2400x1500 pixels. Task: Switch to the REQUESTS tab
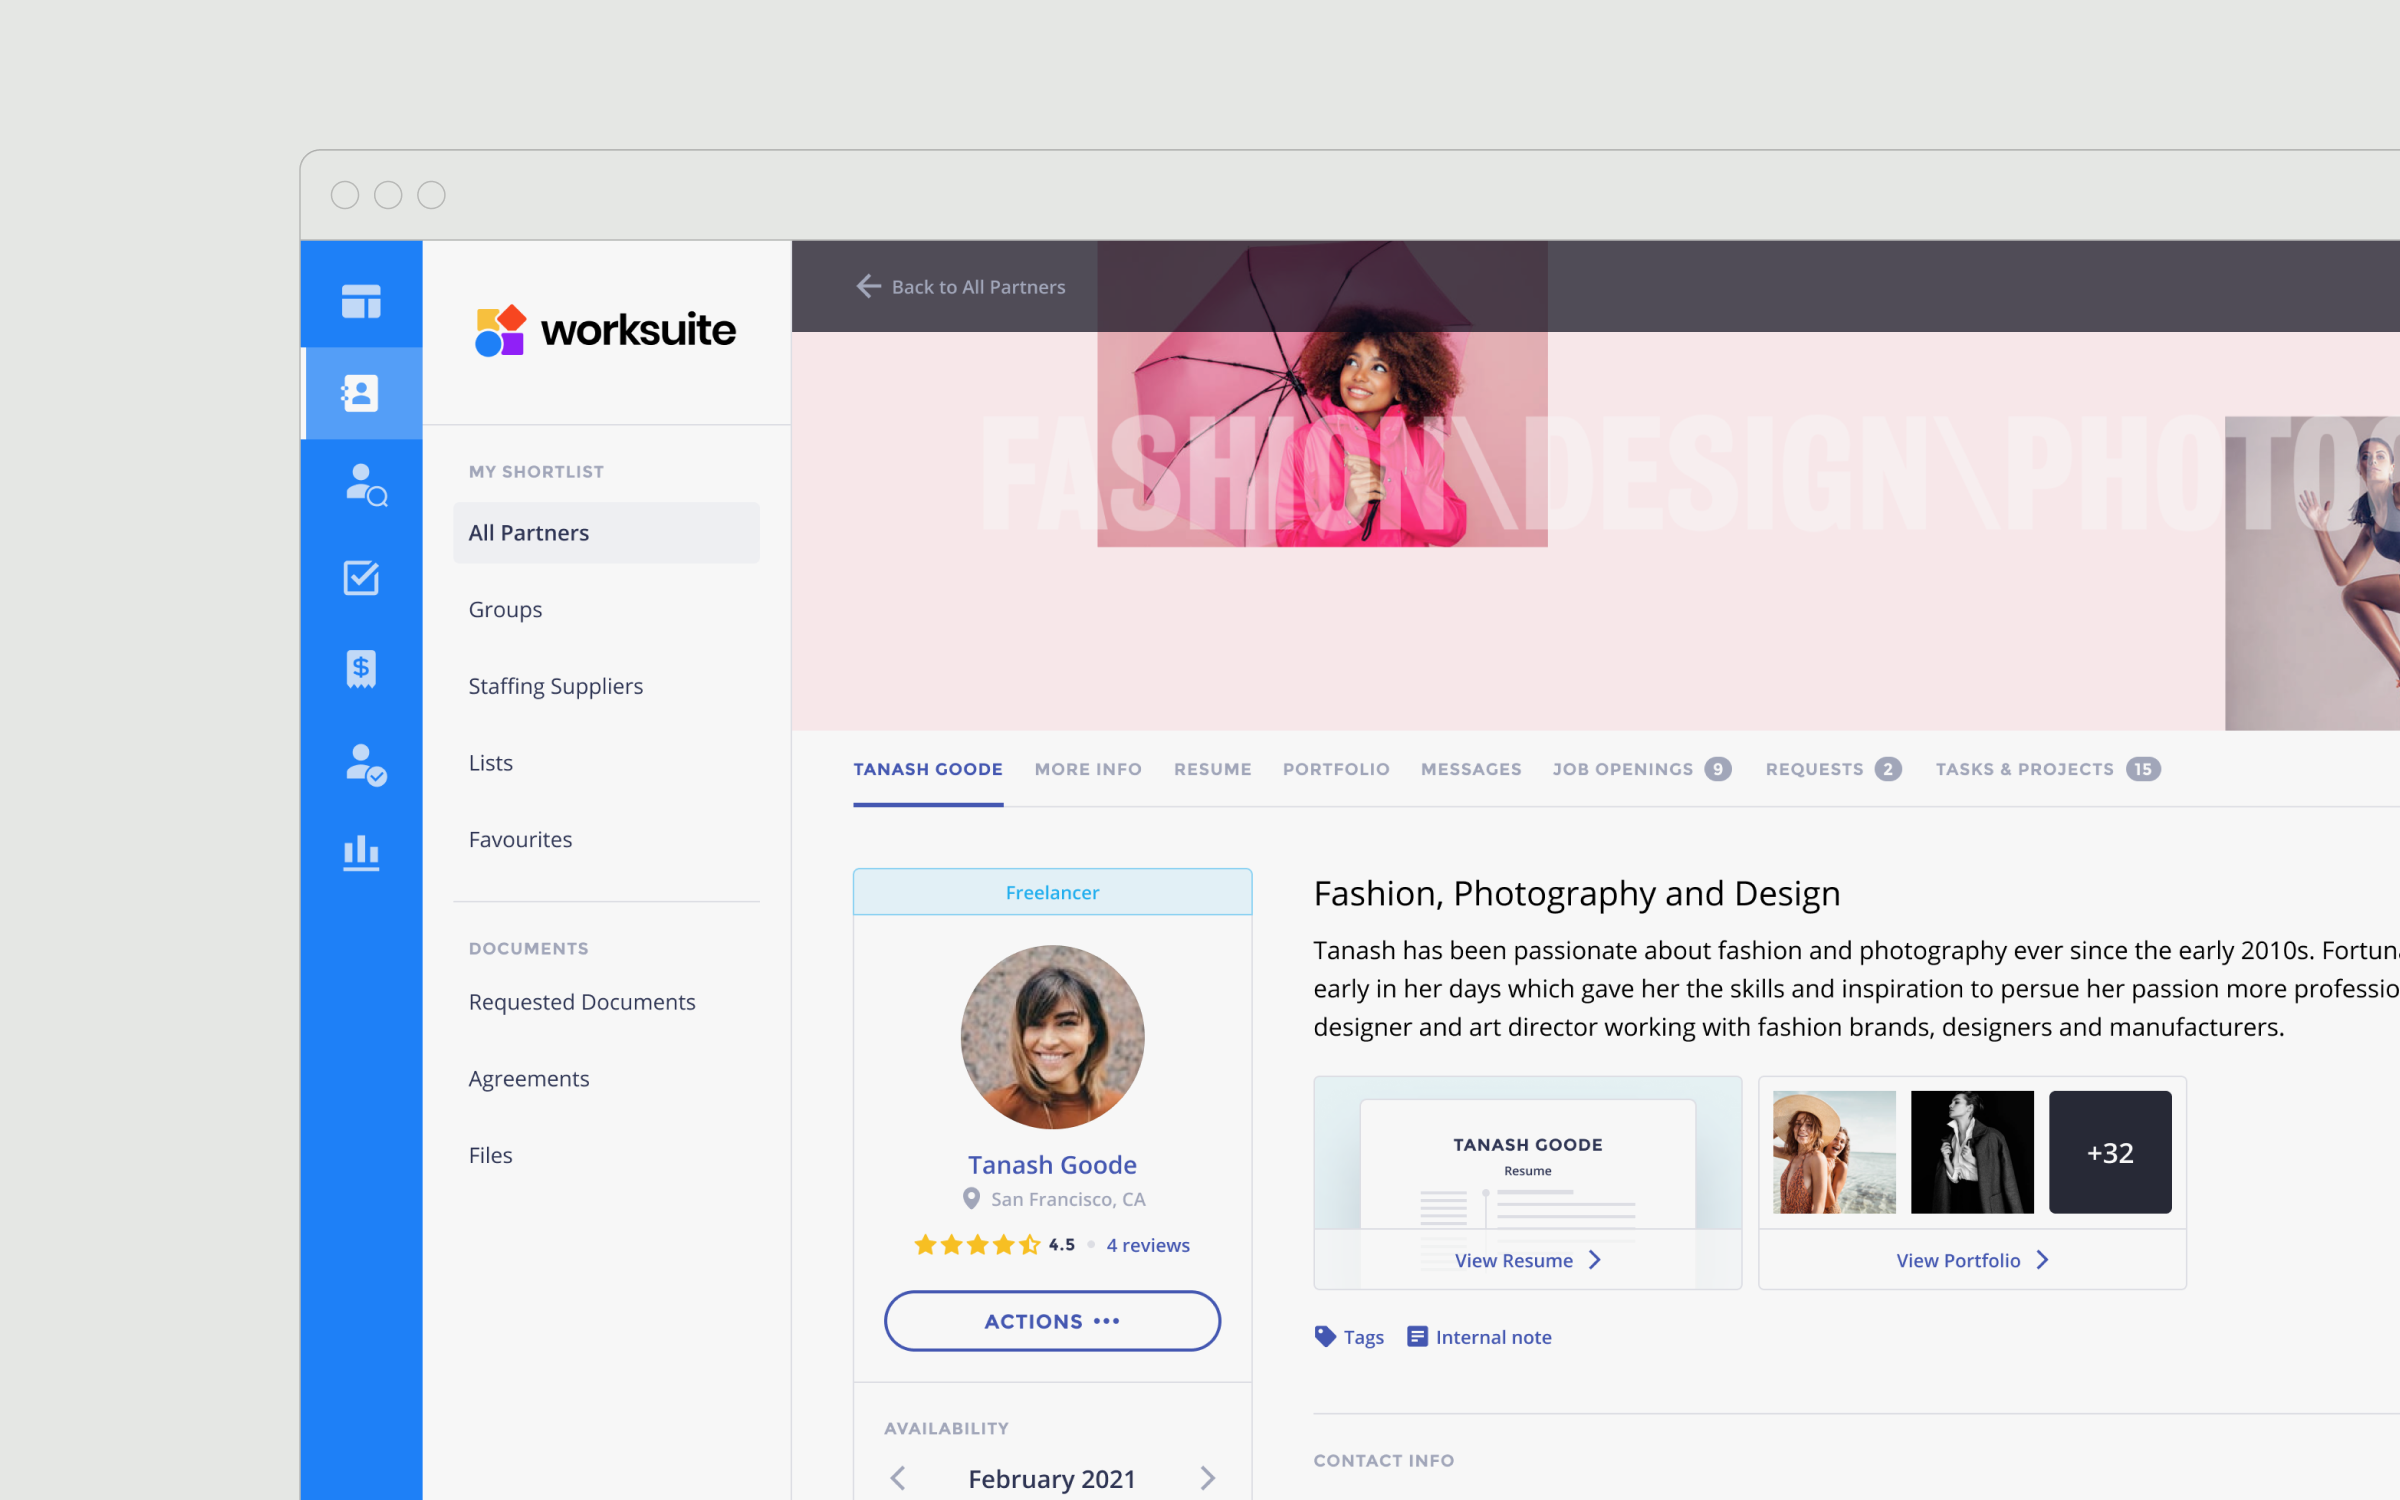pyautogui.click(x=1834, y=769)
